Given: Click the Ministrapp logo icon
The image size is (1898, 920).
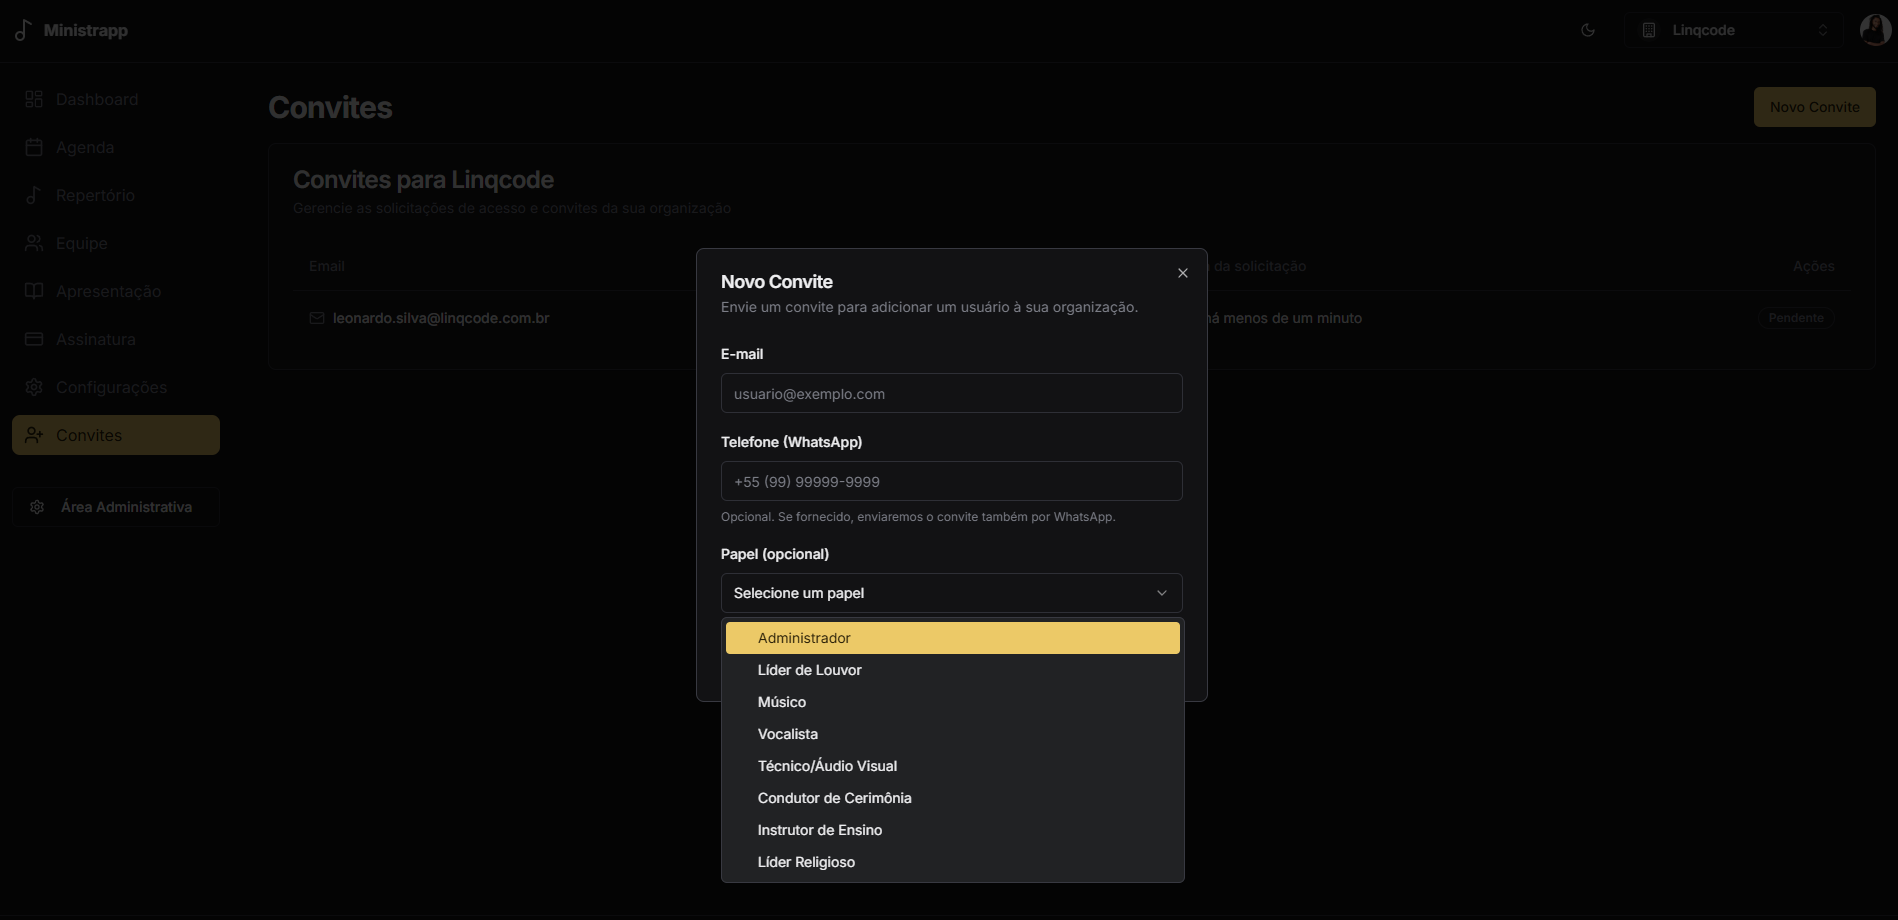Looking at the screenshot, I should click(x=21, y=29).
